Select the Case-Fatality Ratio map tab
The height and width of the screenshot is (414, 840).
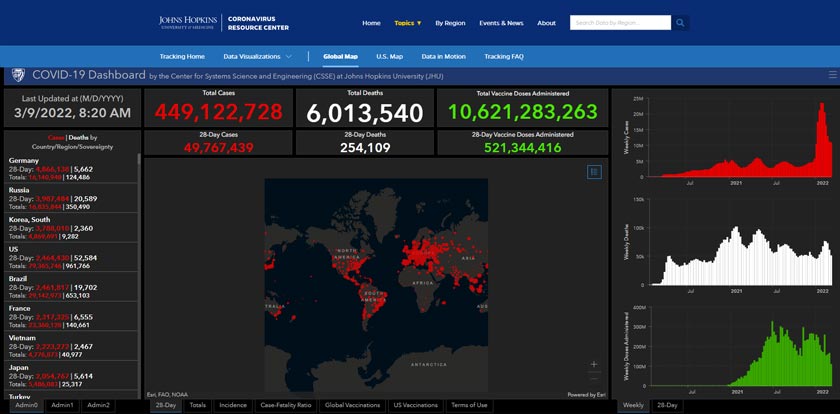click(285, 405)
